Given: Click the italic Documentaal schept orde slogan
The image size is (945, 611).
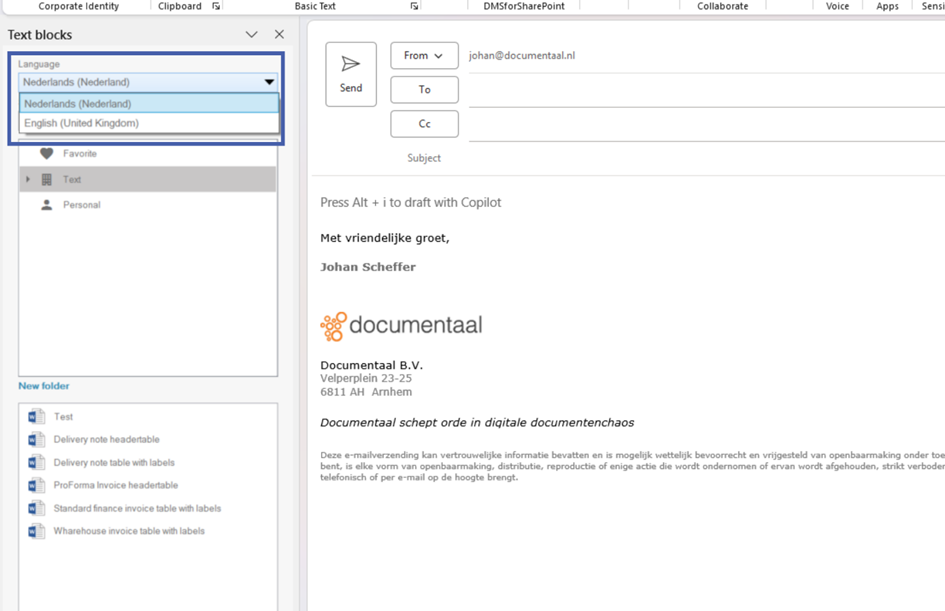Looking at the screenshot, I should [477, 422].
